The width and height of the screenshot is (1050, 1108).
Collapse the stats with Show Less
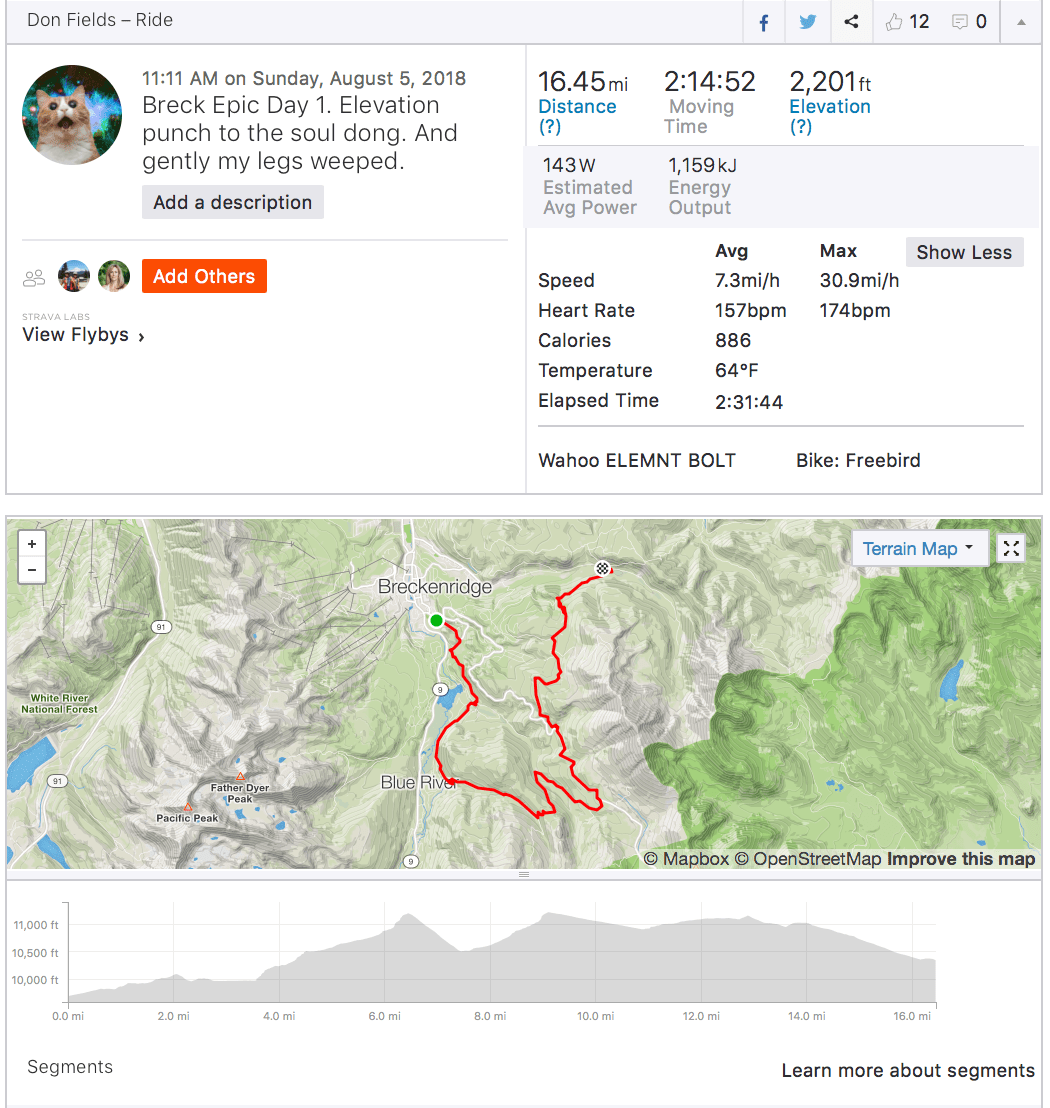pyautogui.click(x=964, y=252)
